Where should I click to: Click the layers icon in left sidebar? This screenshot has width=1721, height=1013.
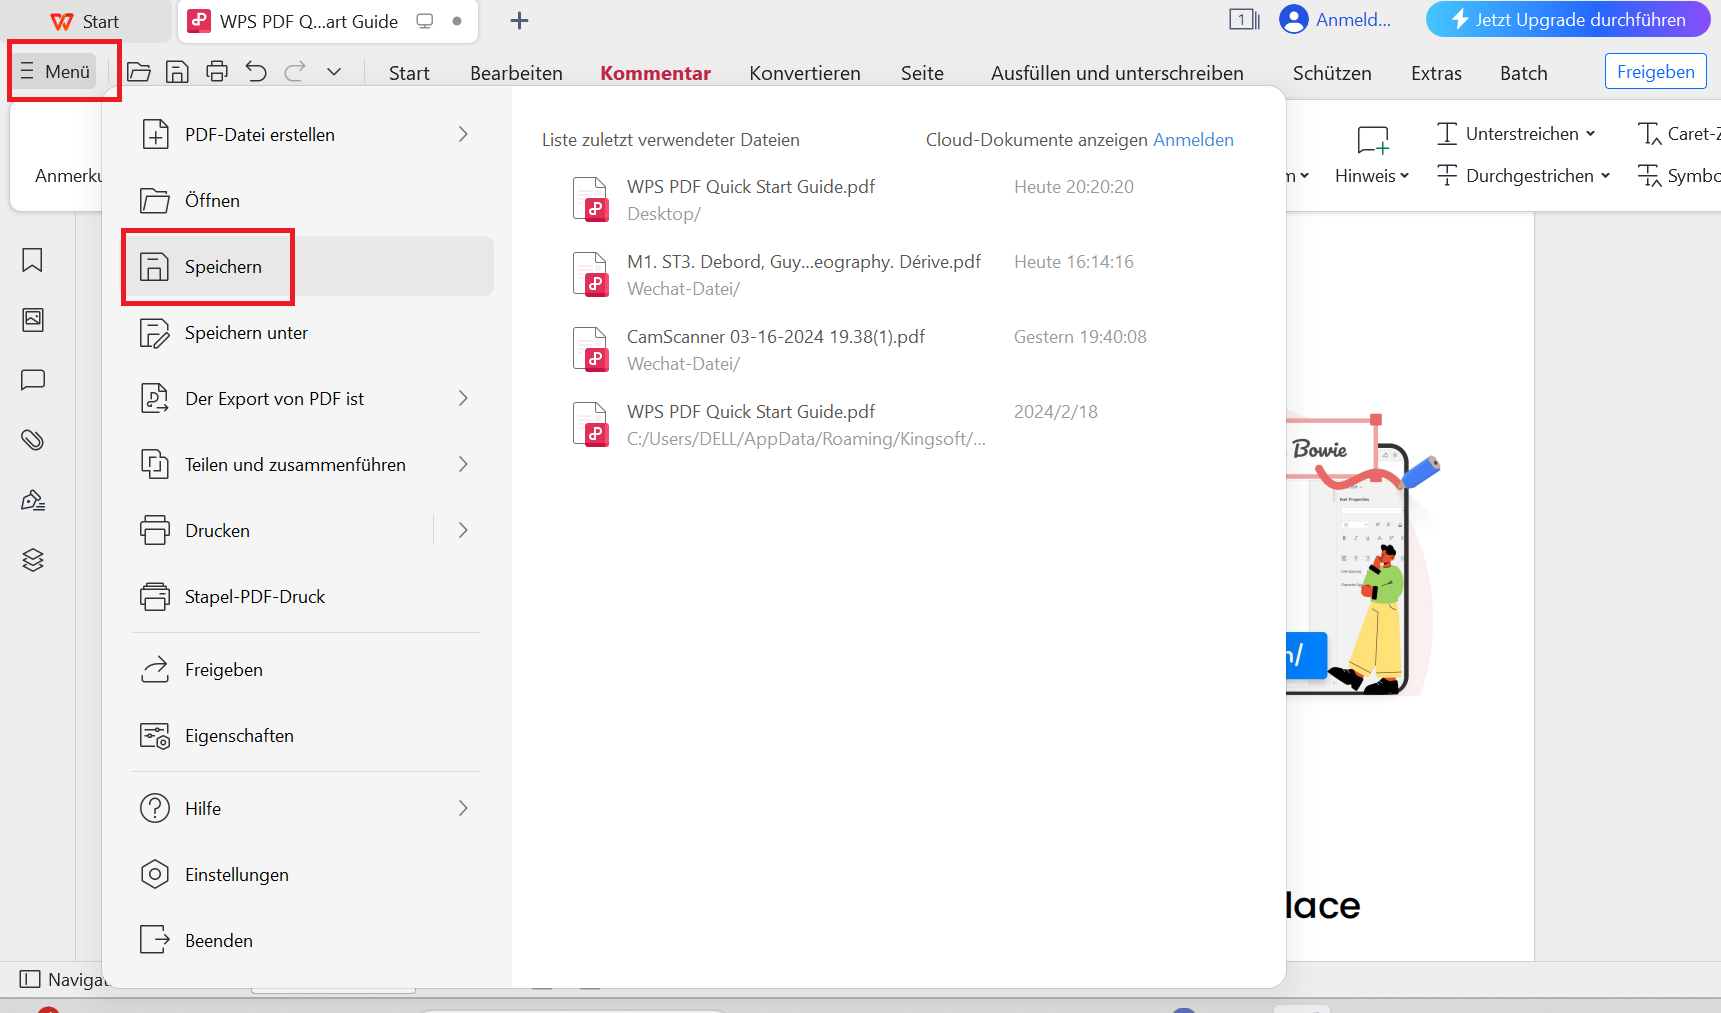33,560
